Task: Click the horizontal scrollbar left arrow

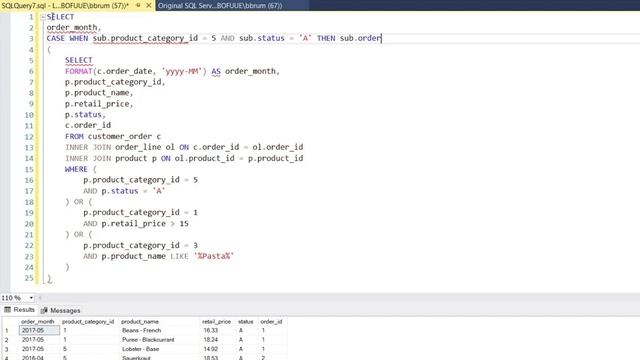Action: (40, 298)
